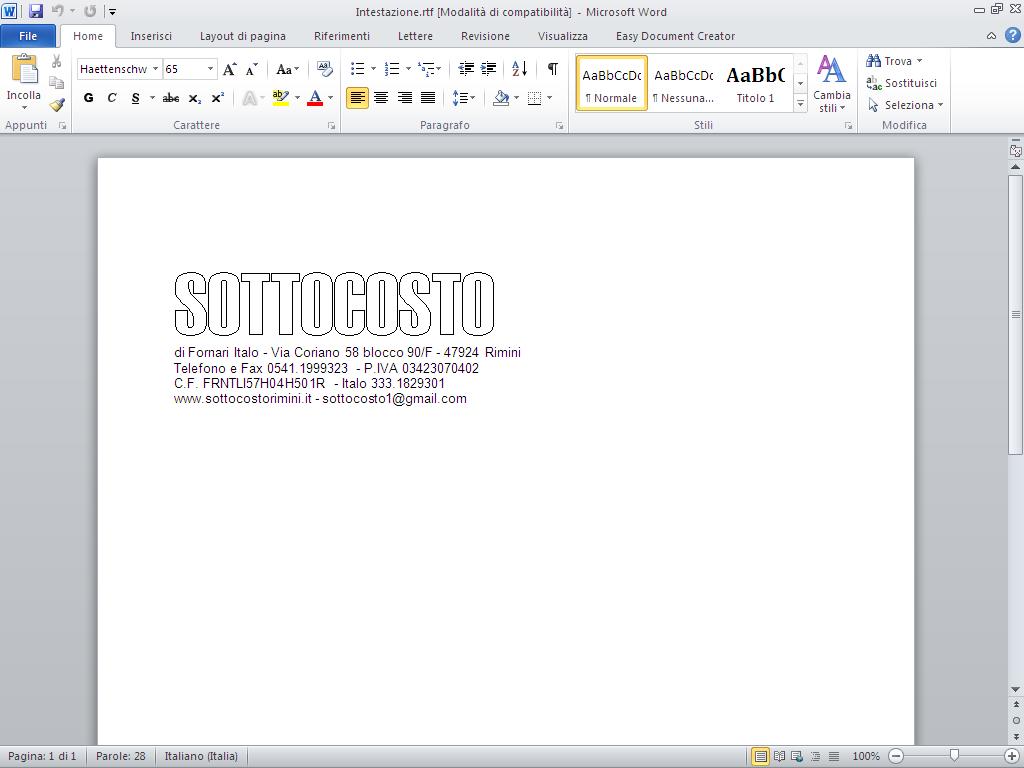Click the Format Painter brush icon
Image resolution: width=1024 pixels, height=768 pixels.
(x=57, y=105)
